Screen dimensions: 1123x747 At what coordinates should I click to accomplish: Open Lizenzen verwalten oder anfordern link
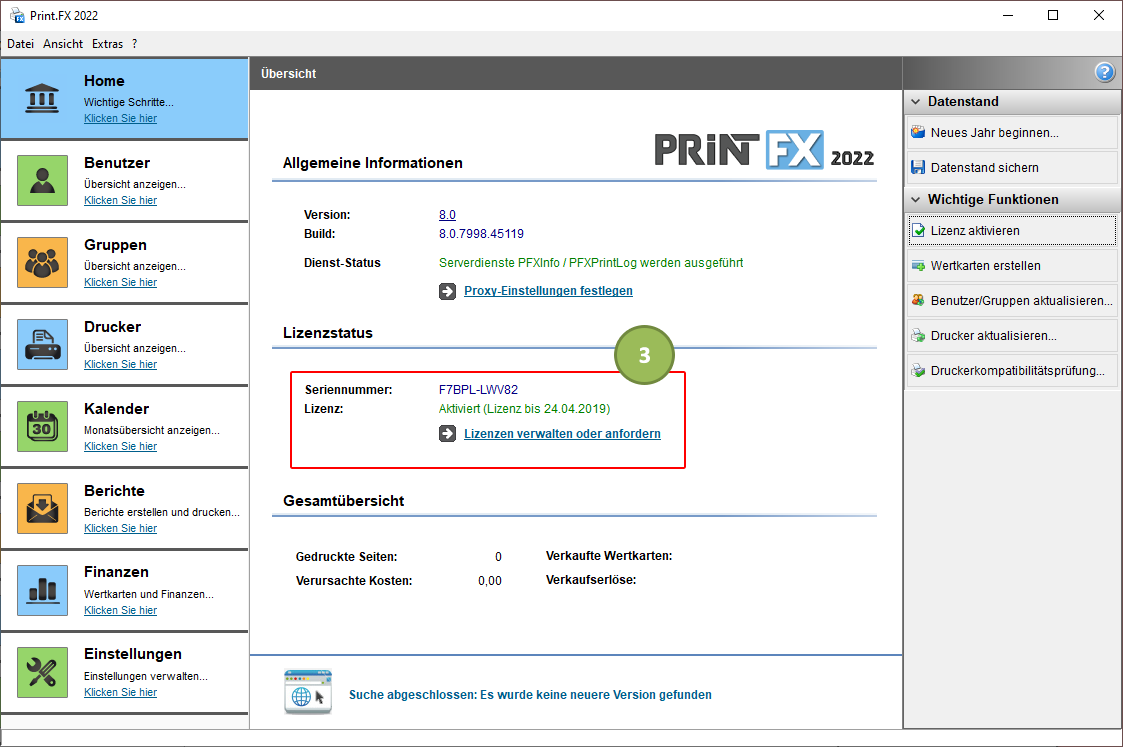562,434
